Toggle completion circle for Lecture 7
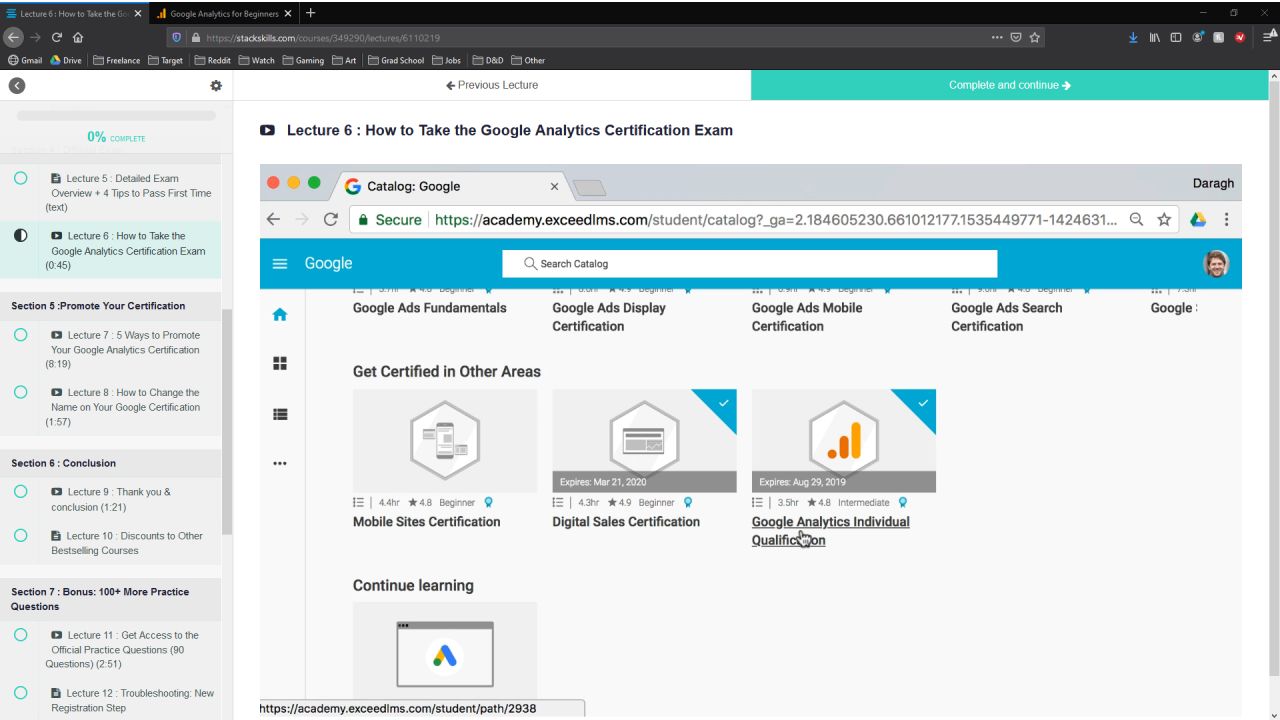1280x720 pixels. pos(20,335)
